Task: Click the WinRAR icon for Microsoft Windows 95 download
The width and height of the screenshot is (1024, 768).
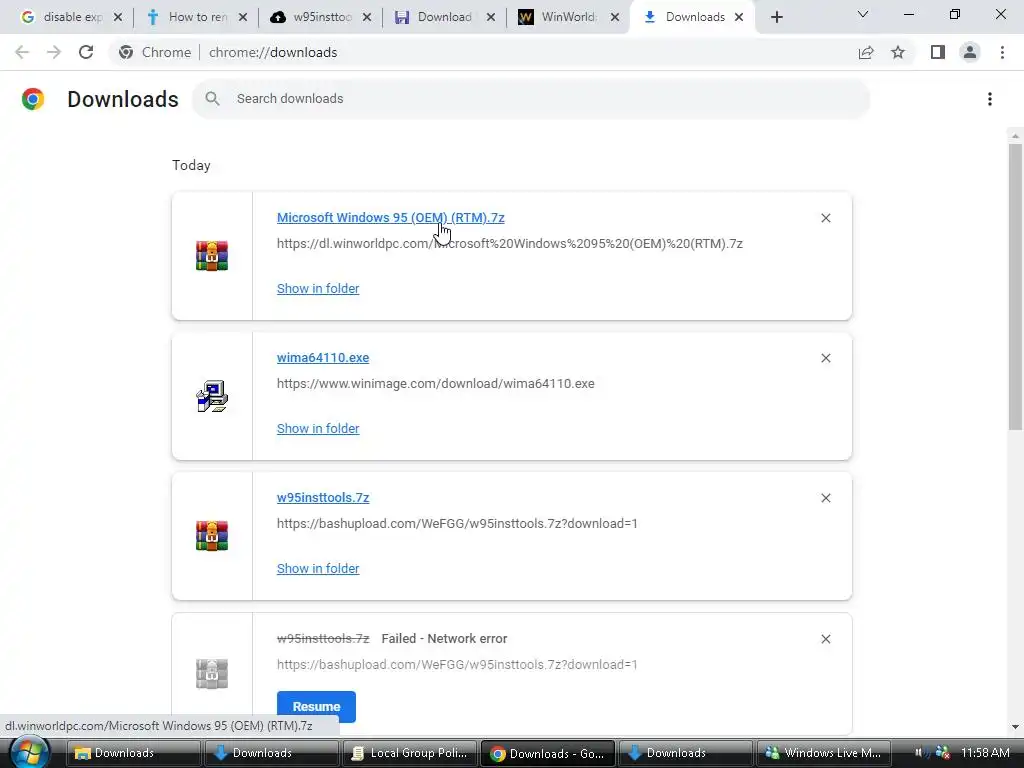Action: pyautogui.click(x=212, y=256)
